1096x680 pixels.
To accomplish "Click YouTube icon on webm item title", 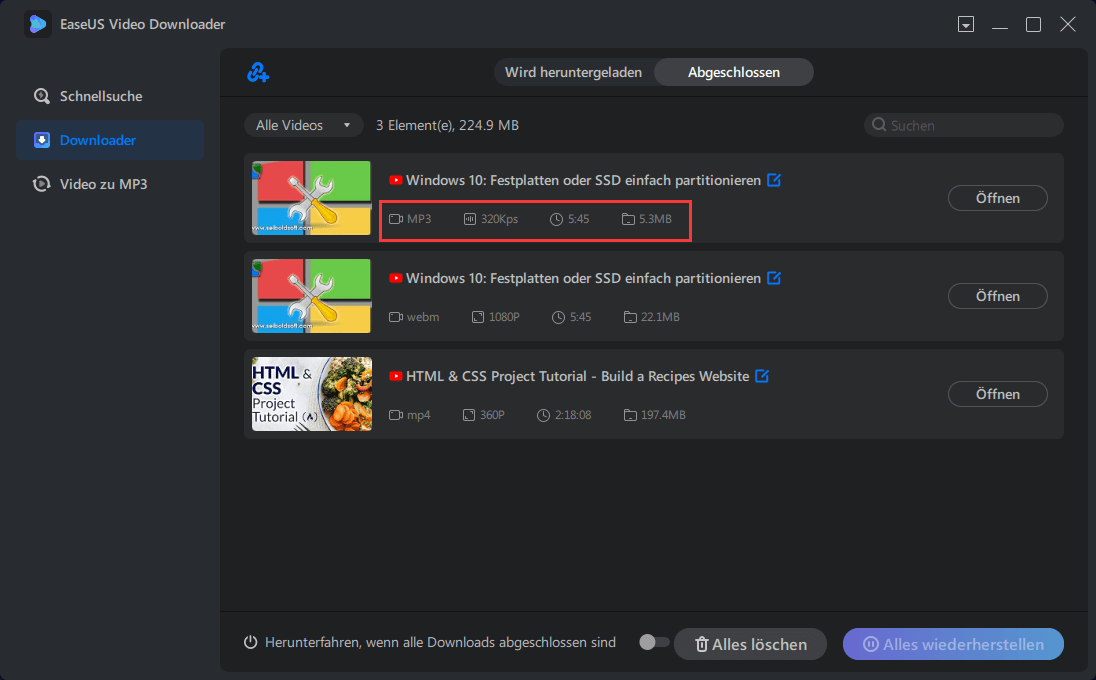I will tap(396, 278).
